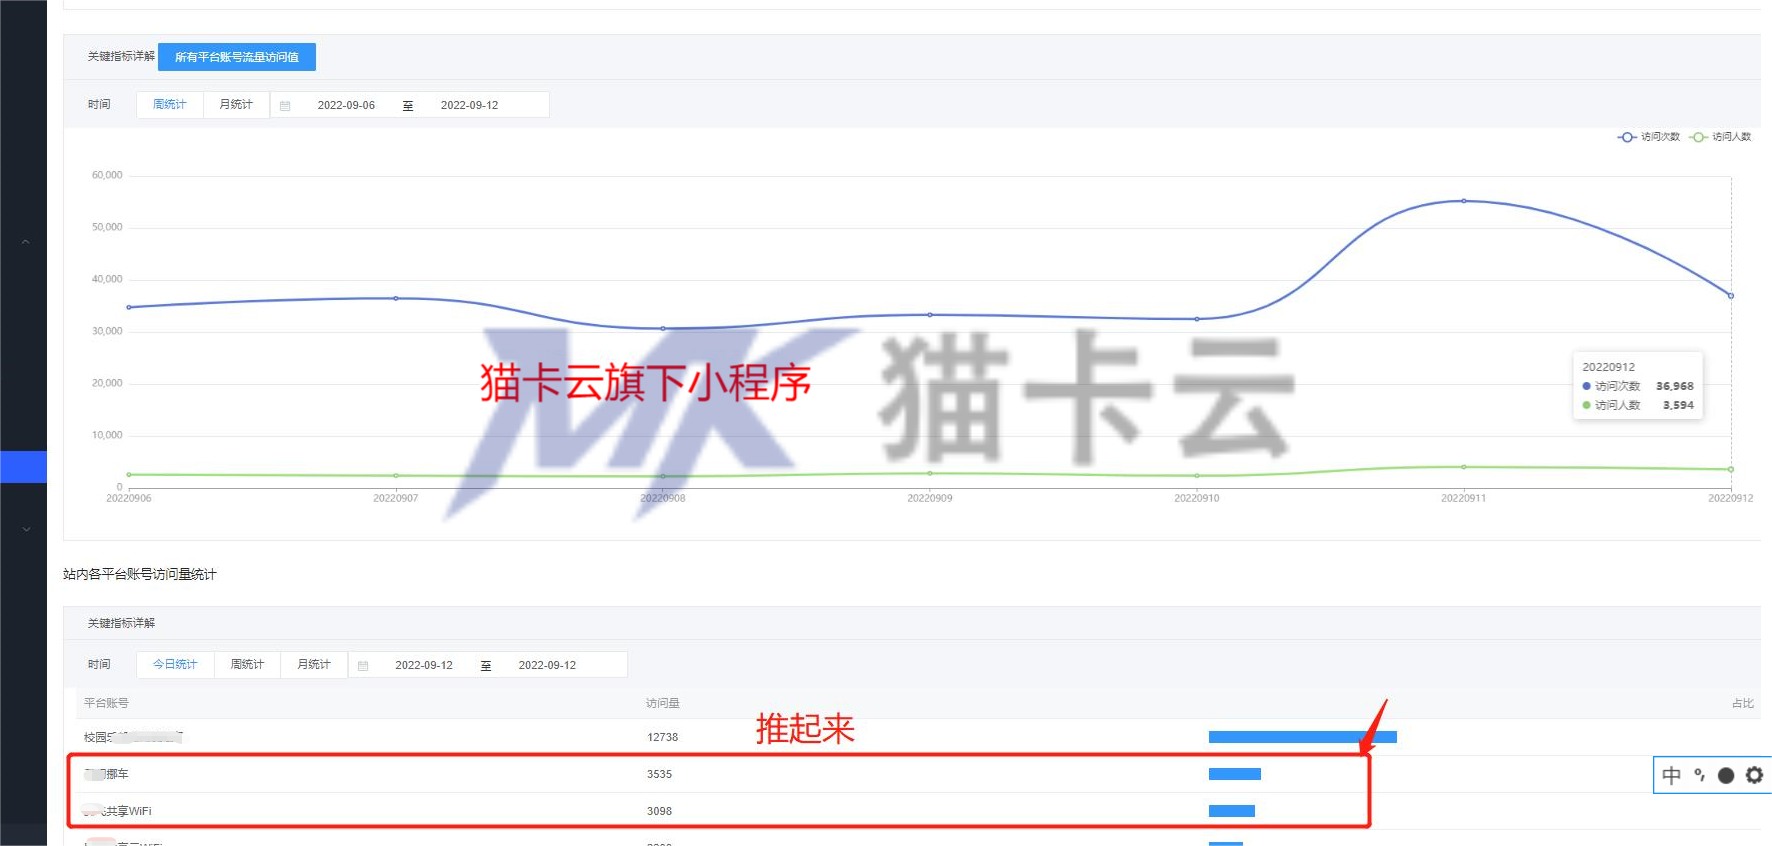Click 访问量 column header

click(x=662, y=703)
